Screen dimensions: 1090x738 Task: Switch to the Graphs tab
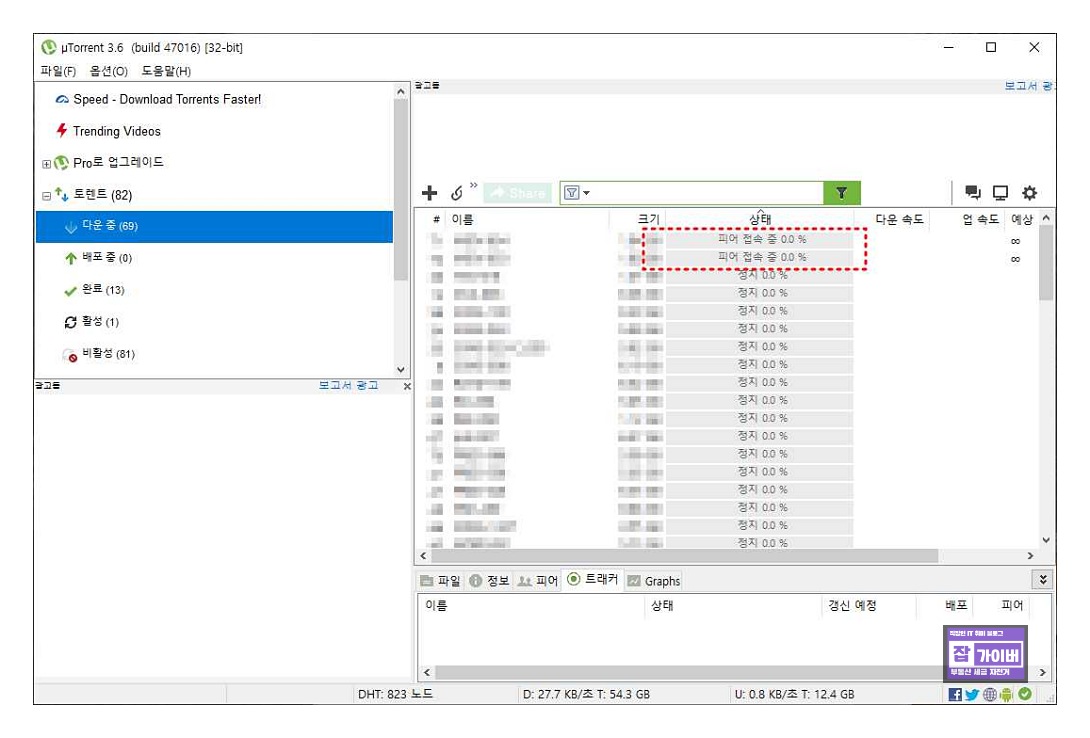click(653, 581)
